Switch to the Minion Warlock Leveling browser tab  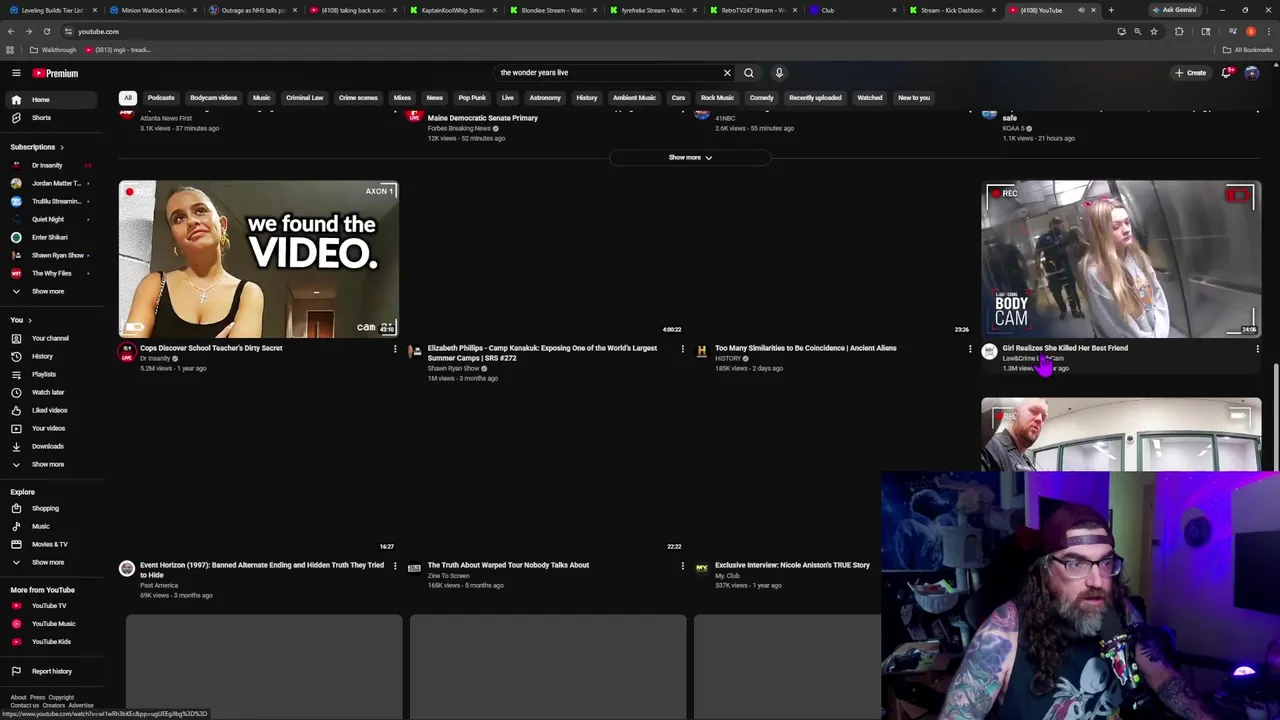click(x=152, y=10)
